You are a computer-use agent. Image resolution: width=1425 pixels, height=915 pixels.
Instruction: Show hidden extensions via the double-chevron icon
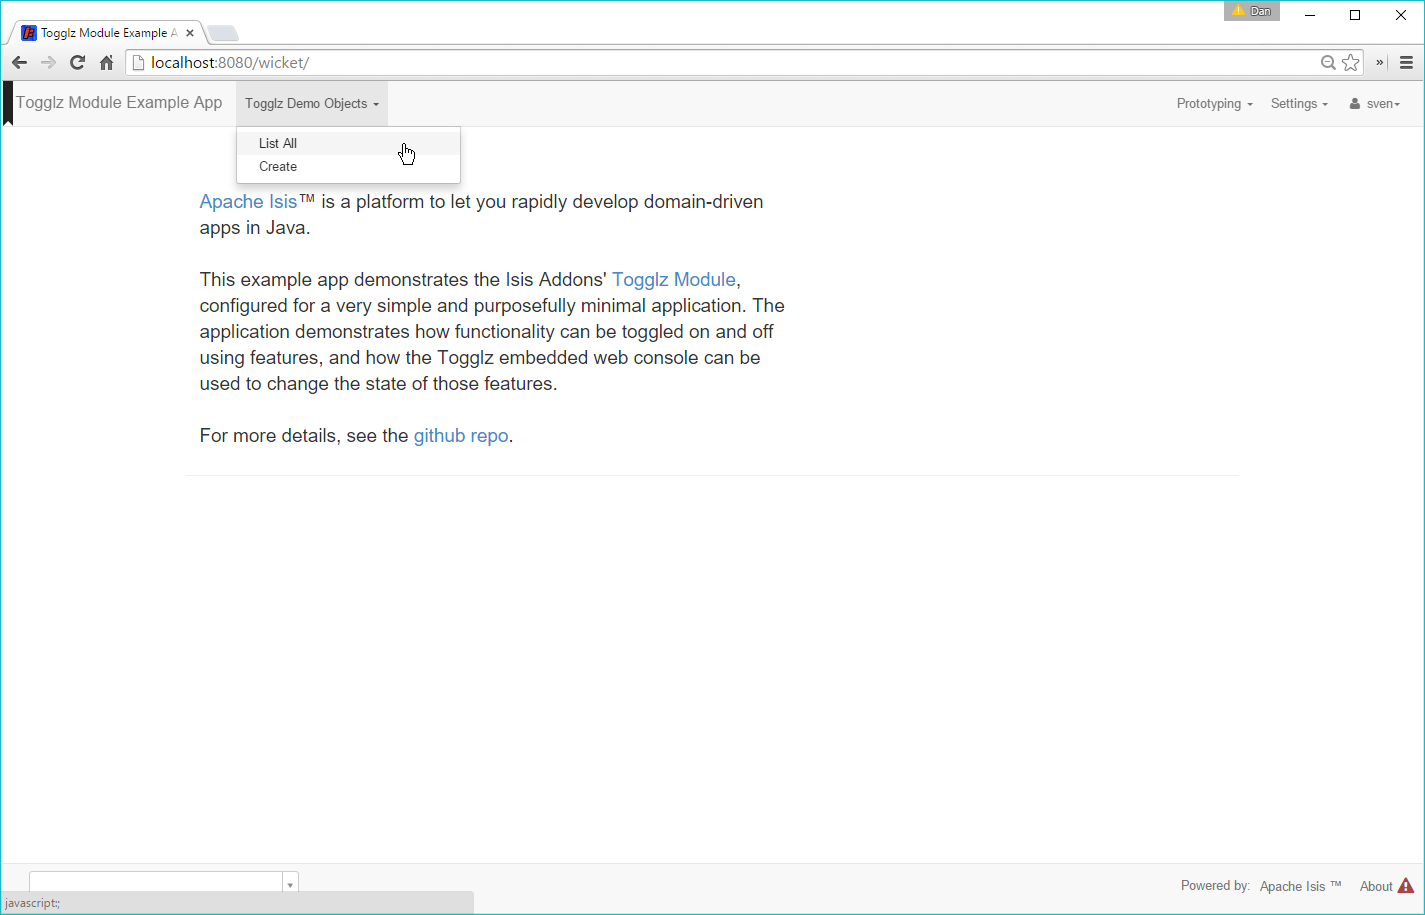click(x=1380, y=62)
